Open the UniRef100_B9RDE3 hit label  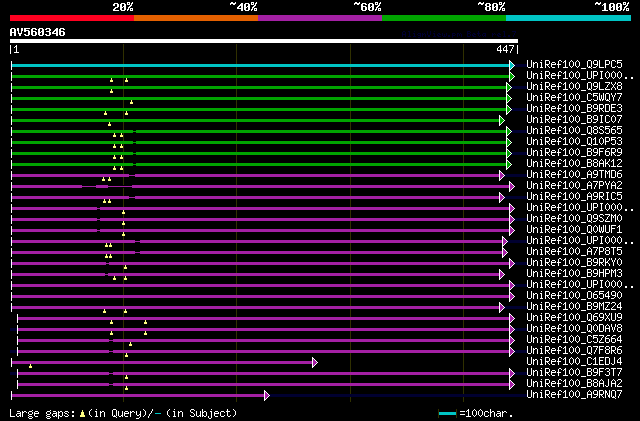click(574, 109)
